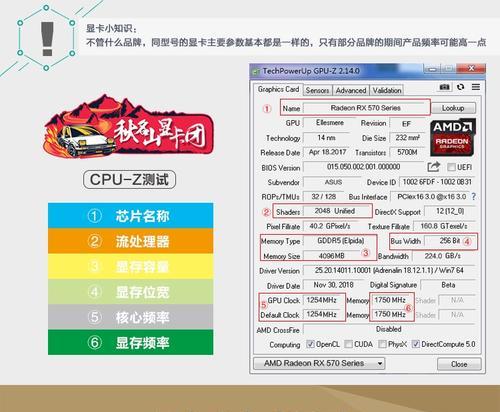Click the Name field Radeon RX 570 Series
The image size is (500, 412).
click(366, 108)
